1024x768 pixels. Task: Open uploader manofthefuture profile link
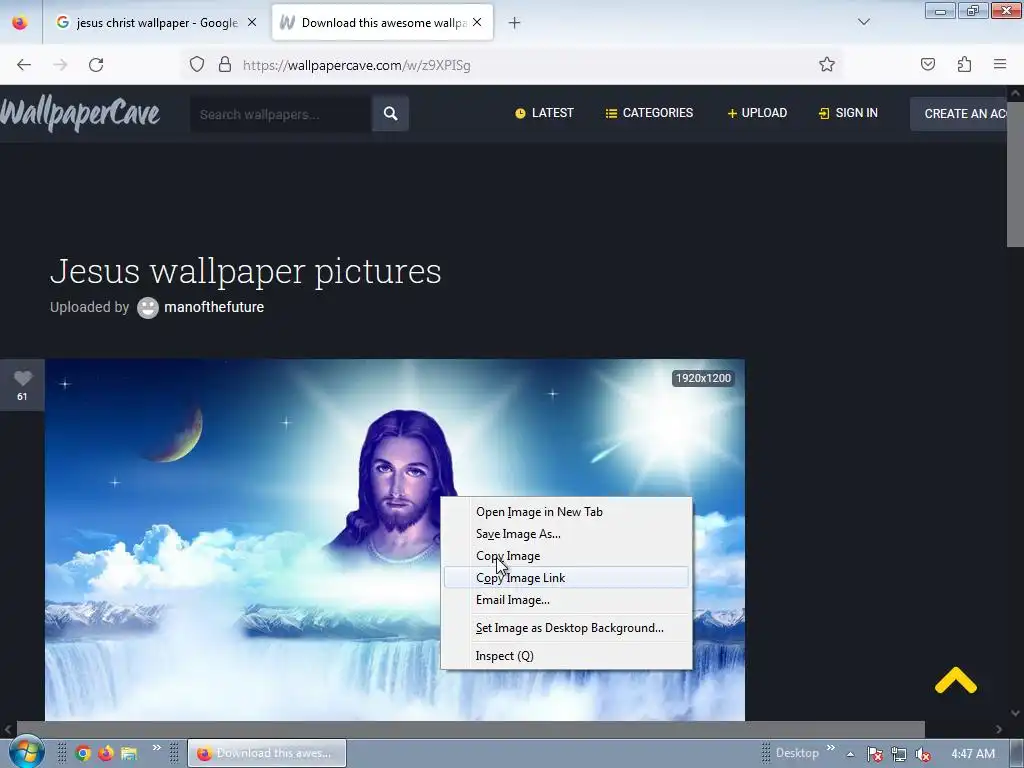coord(214,307)
